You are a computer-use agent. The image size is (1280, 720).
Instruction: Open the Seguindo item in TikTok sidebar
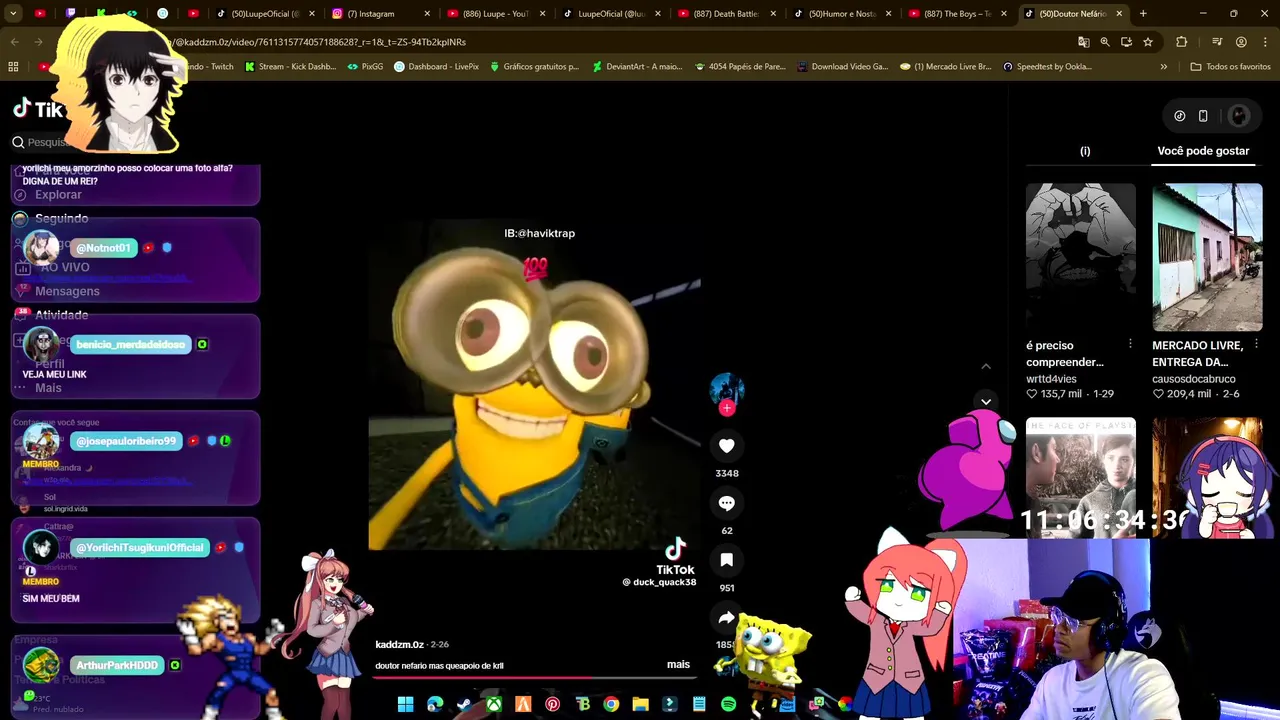click(x=61, y=218)
